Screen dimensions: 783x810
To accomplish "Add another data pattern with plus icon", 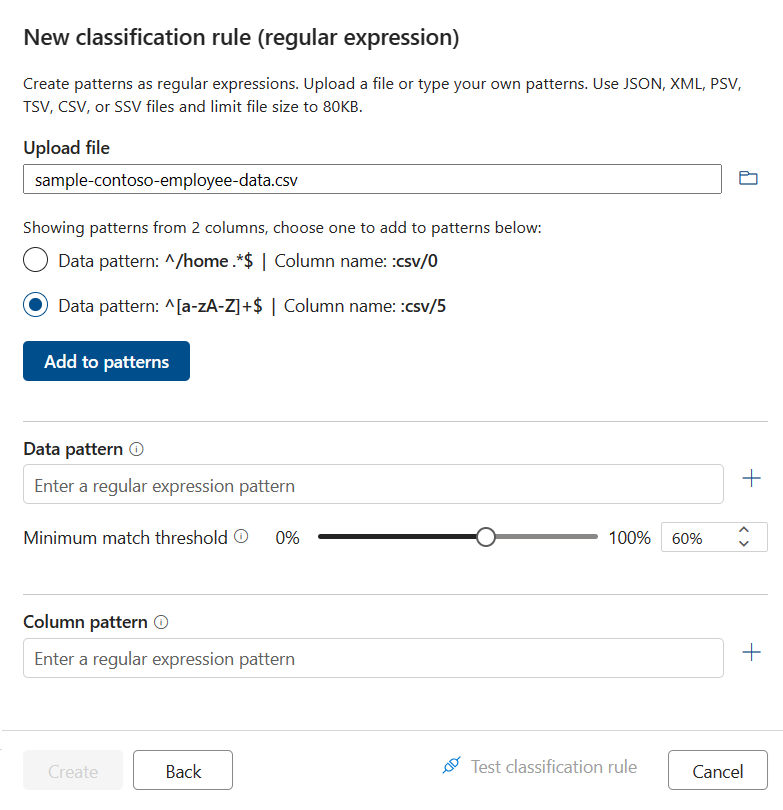I will pos(751,478).
